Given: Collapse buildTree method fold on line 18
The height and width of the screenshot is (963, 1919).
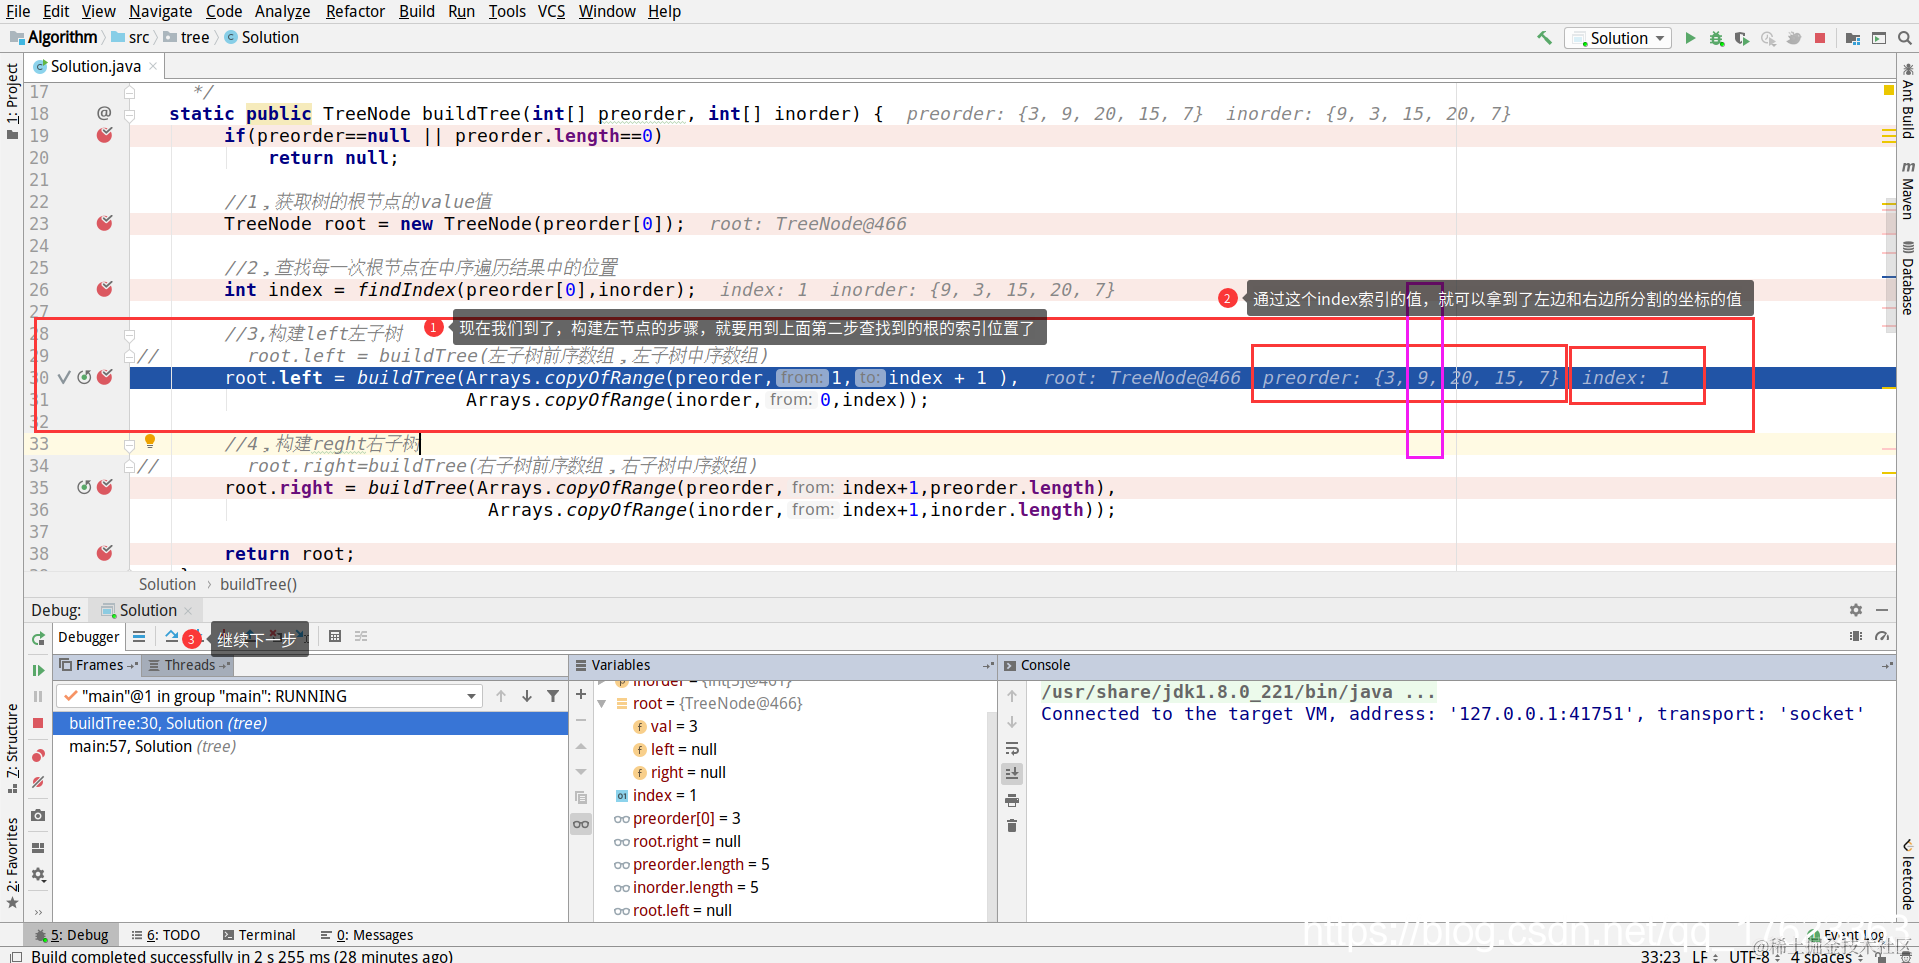Looking at the screenshot, I should click(x=130, y=114).
